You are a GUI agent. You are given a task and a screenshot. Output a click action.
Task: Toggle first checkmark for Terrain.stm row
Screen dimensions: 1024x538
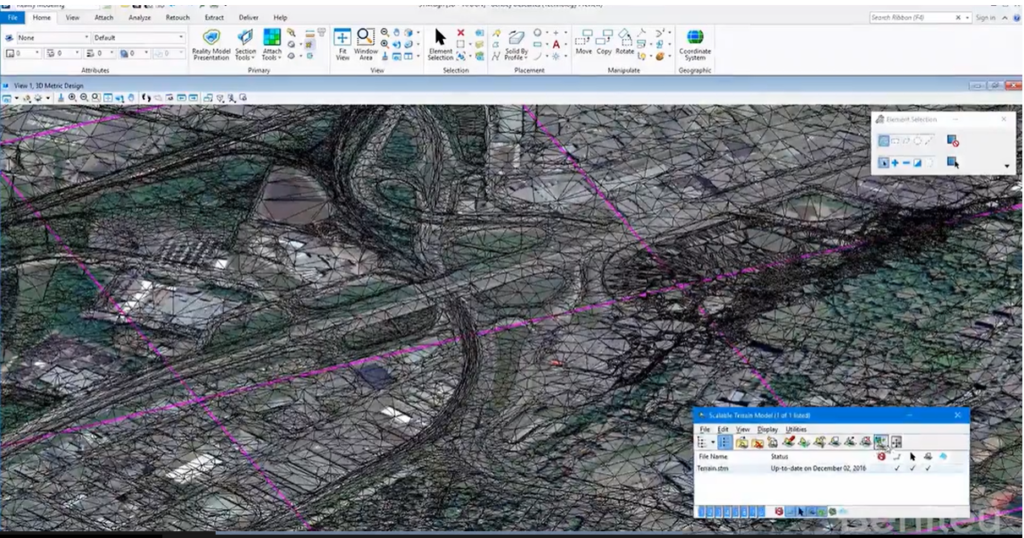(x=897, y=468)
